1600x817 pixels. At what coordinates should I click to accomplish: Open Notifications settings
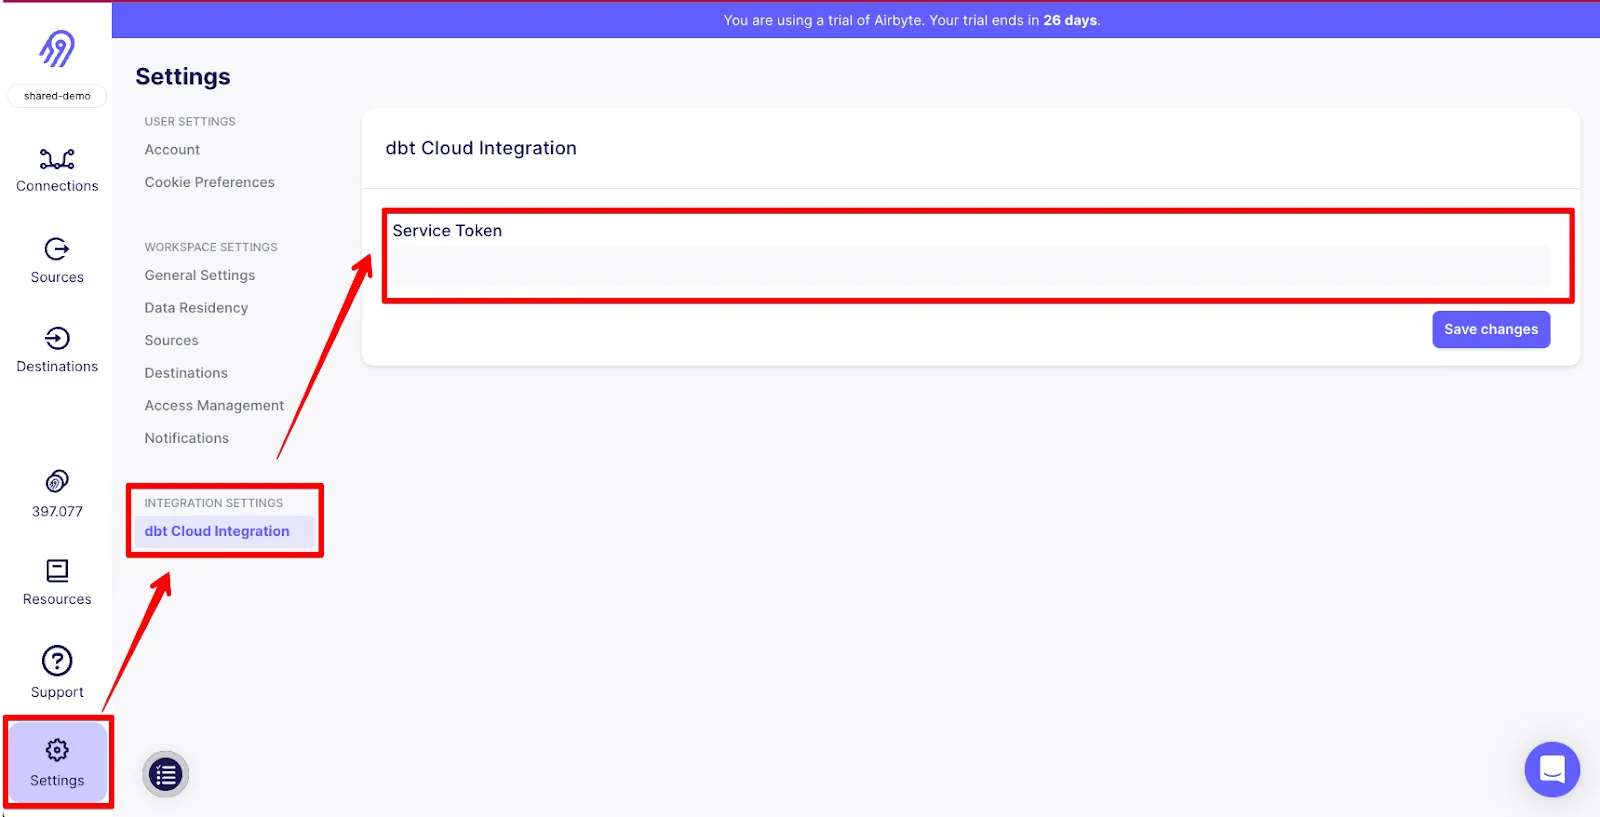[x=186, y=438]
